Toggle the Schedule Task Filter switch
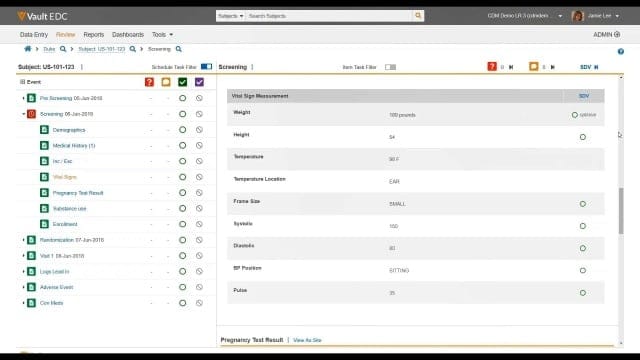 click(207, 67)
